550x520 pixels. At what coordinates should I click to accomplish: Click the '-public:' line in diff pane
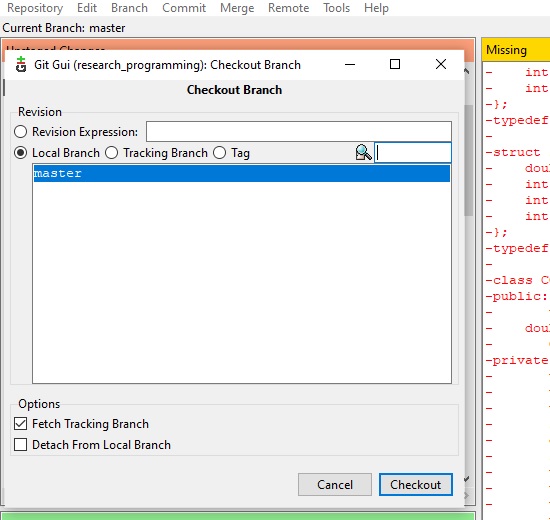[x=517, y=296]
